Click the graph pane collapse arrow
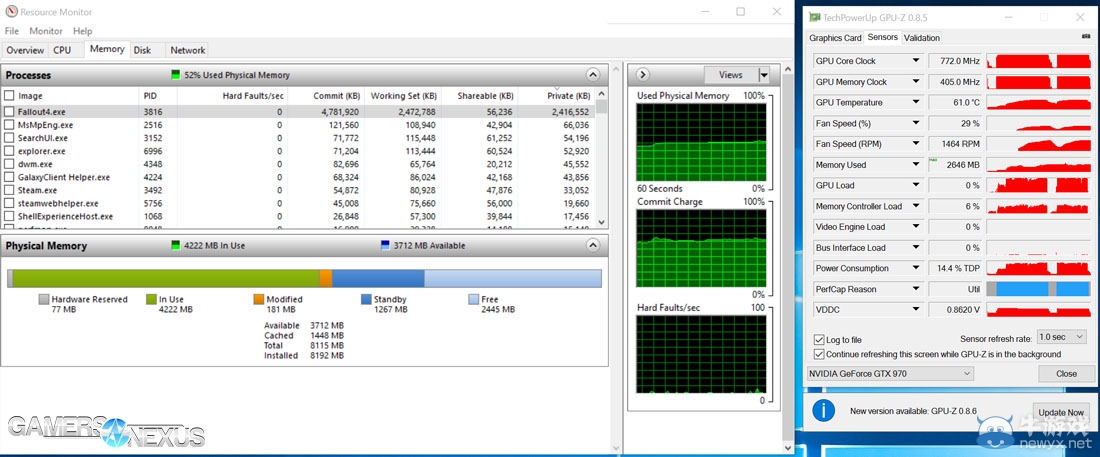 tap(643, 75)
